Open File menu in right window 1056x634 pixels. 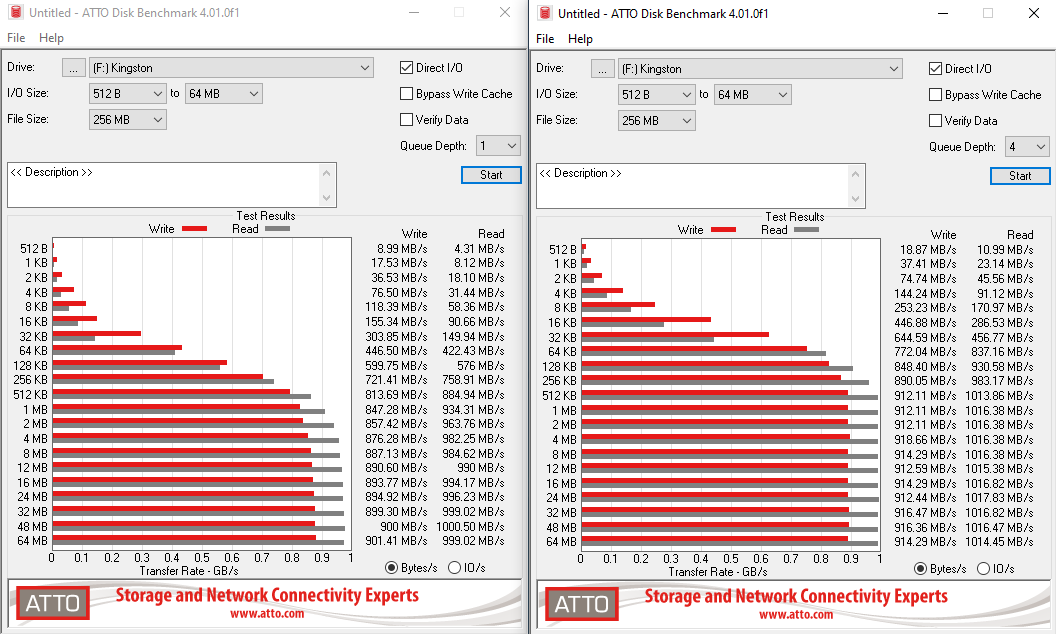click(545, 38)
